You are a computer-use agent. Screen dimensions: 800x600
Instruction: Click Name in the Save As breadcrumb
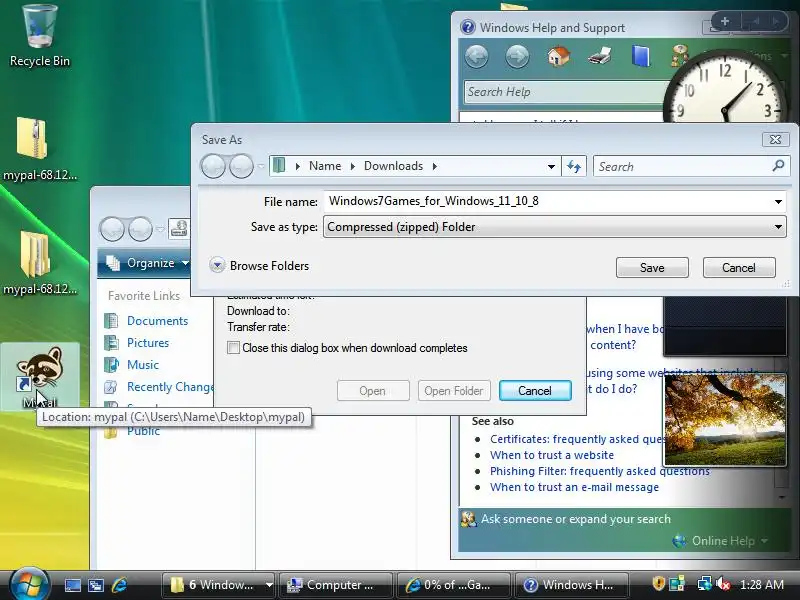(324, 166)
